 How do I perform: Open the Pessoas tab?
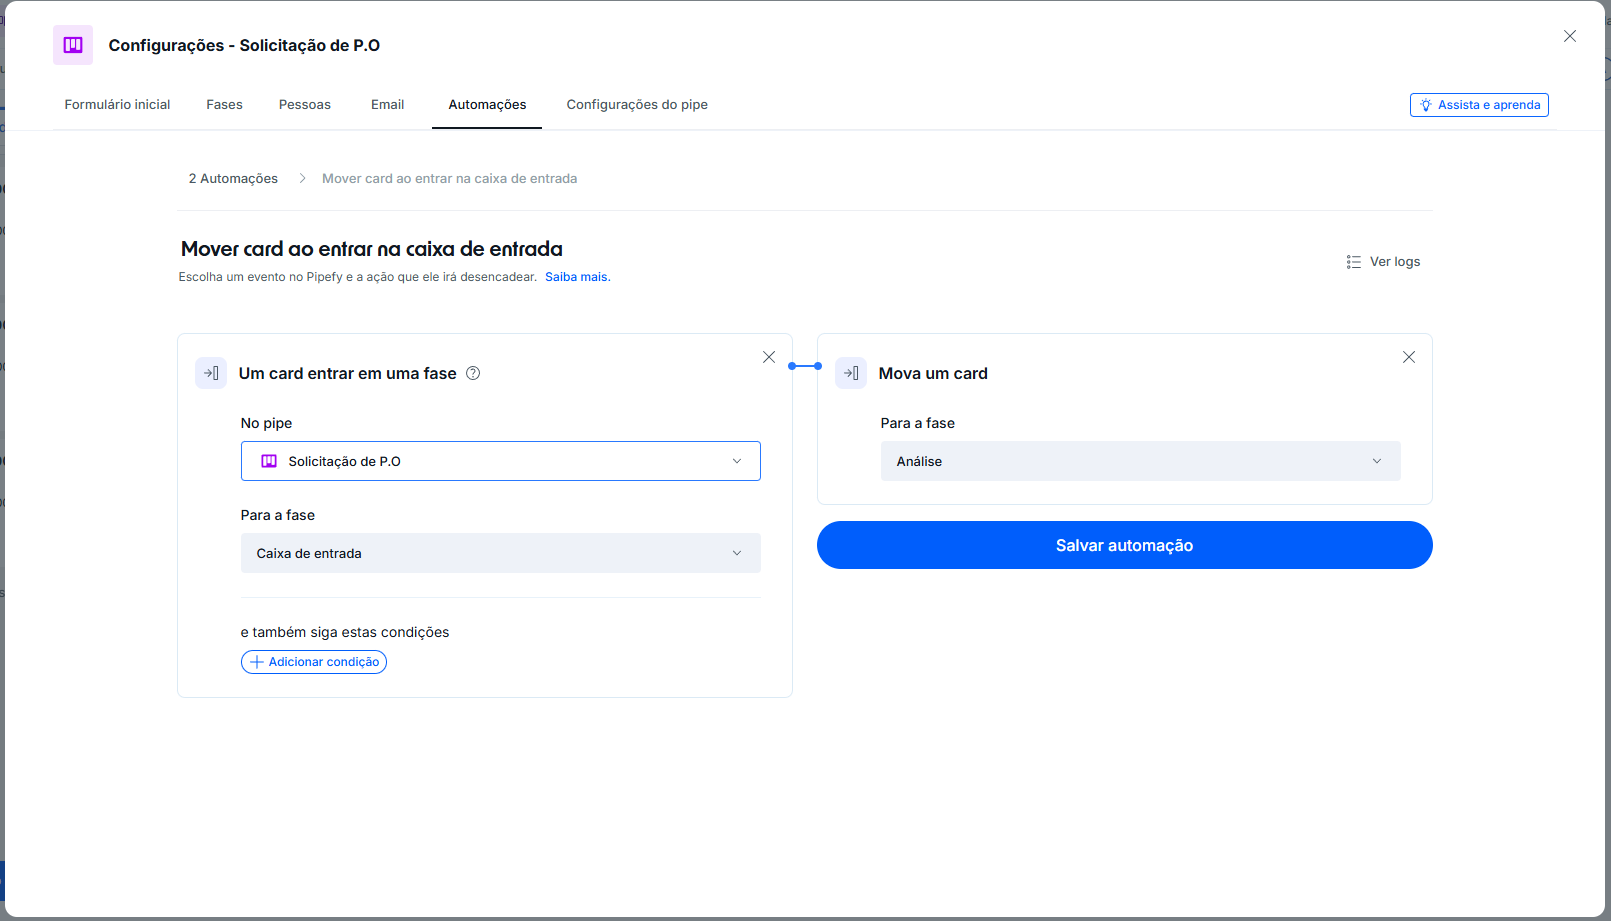(x=305, y=104)
